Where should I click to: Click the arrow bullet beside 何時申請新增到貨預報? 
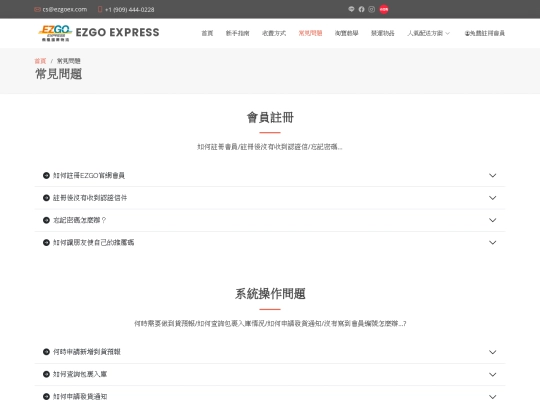(46, 352)
